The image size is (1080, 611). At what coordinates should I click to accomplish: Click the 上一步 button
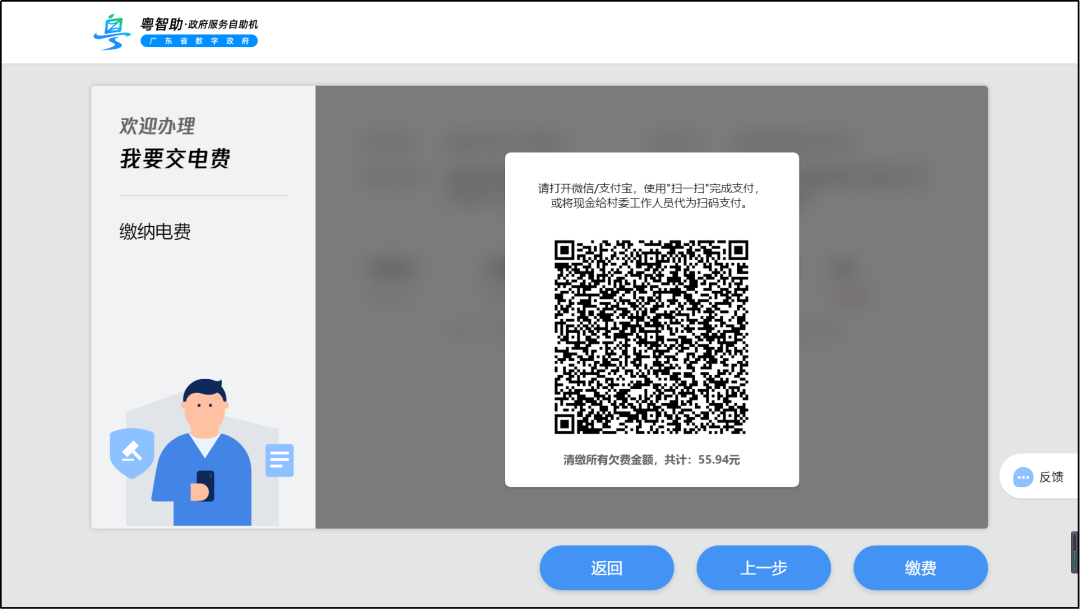(766, 567)
